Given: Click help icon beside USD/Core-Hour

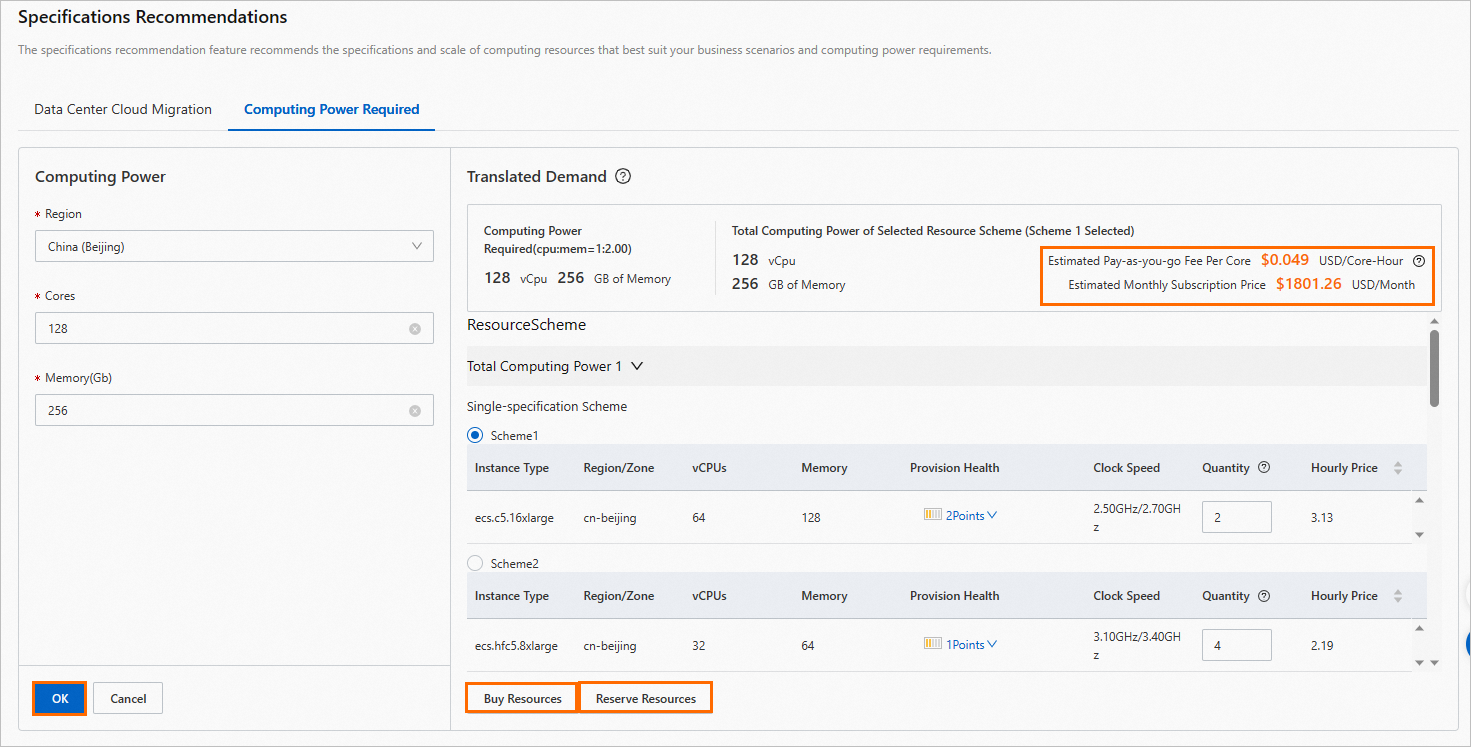Looking at the screenshot, I should coord(1418,261).
